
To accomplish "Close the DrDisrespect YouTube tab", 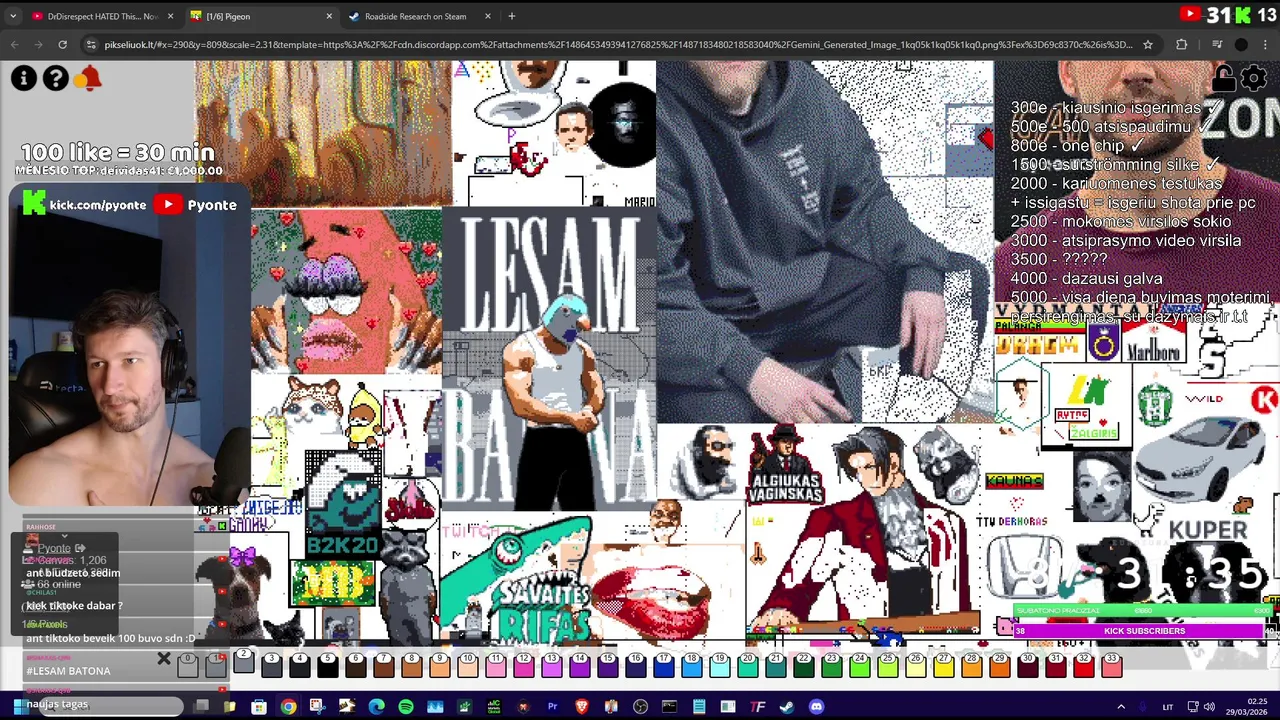I will tap(170, 16).
